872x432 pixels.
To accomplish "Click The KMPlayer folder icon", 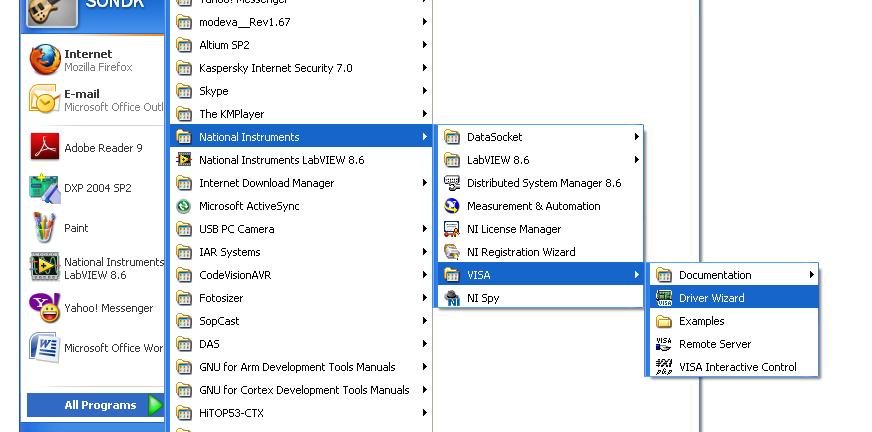I will point(184,114).
